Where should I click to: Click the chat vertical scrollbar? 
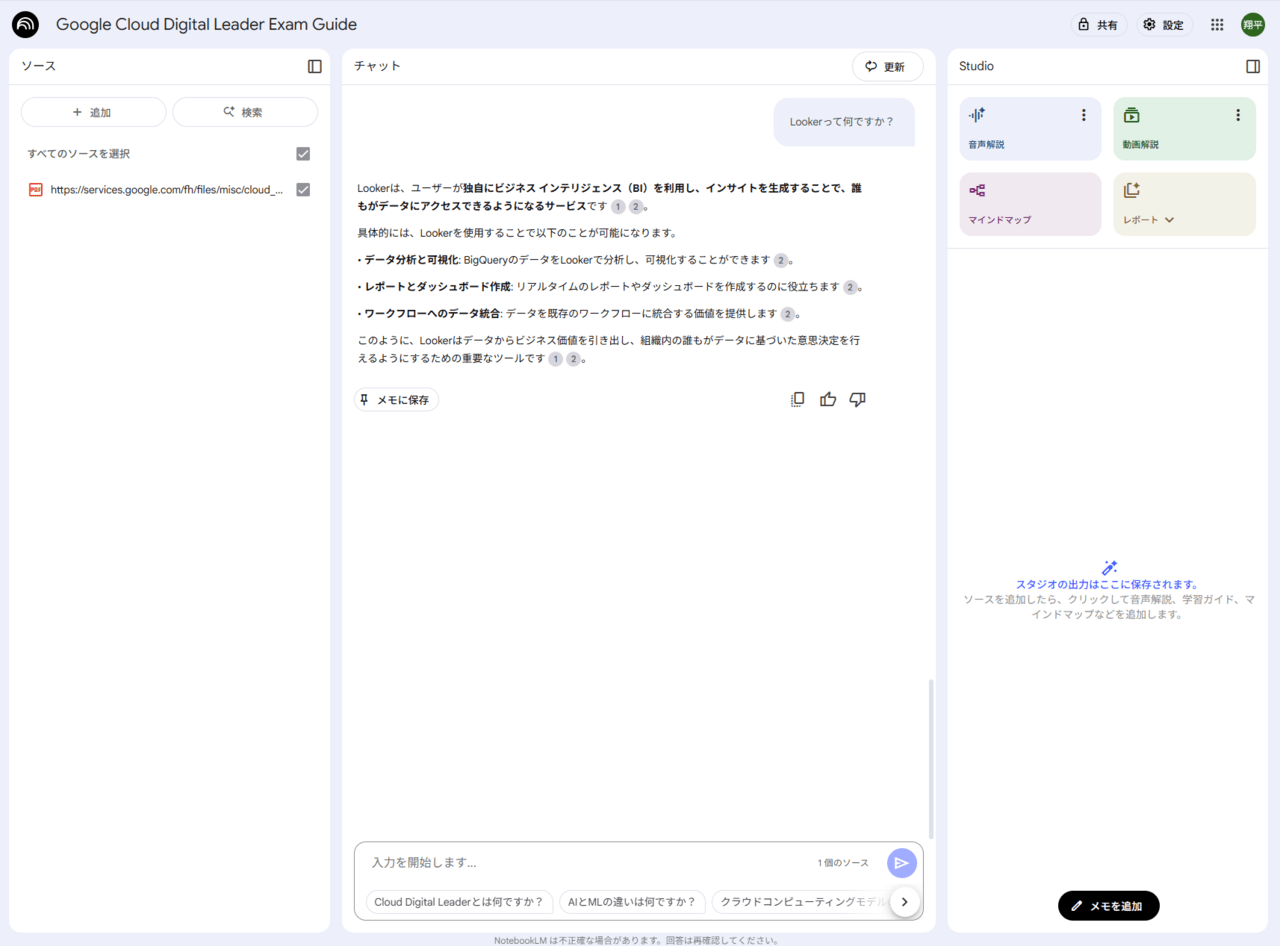[x=931, y=758]
